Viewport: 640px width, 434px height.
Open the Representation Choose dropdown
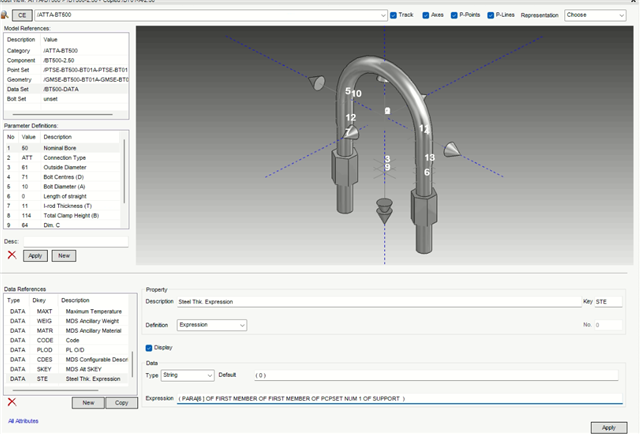[595, 15]
